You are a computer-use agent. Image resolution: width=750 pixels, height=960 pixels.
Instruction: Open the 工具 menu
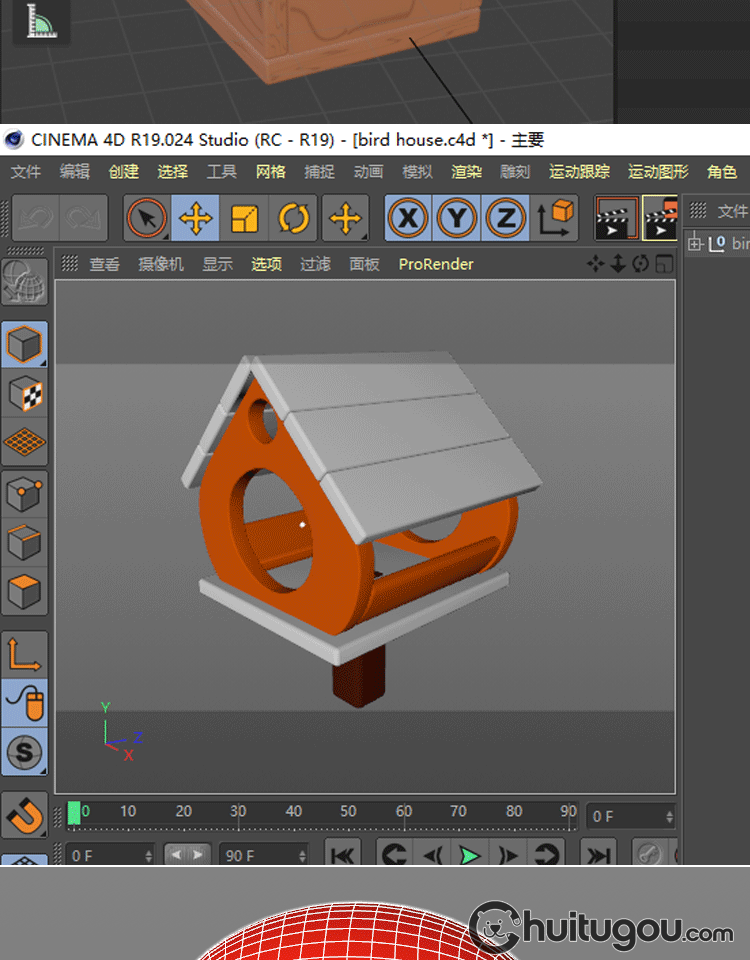pos(222,172)
